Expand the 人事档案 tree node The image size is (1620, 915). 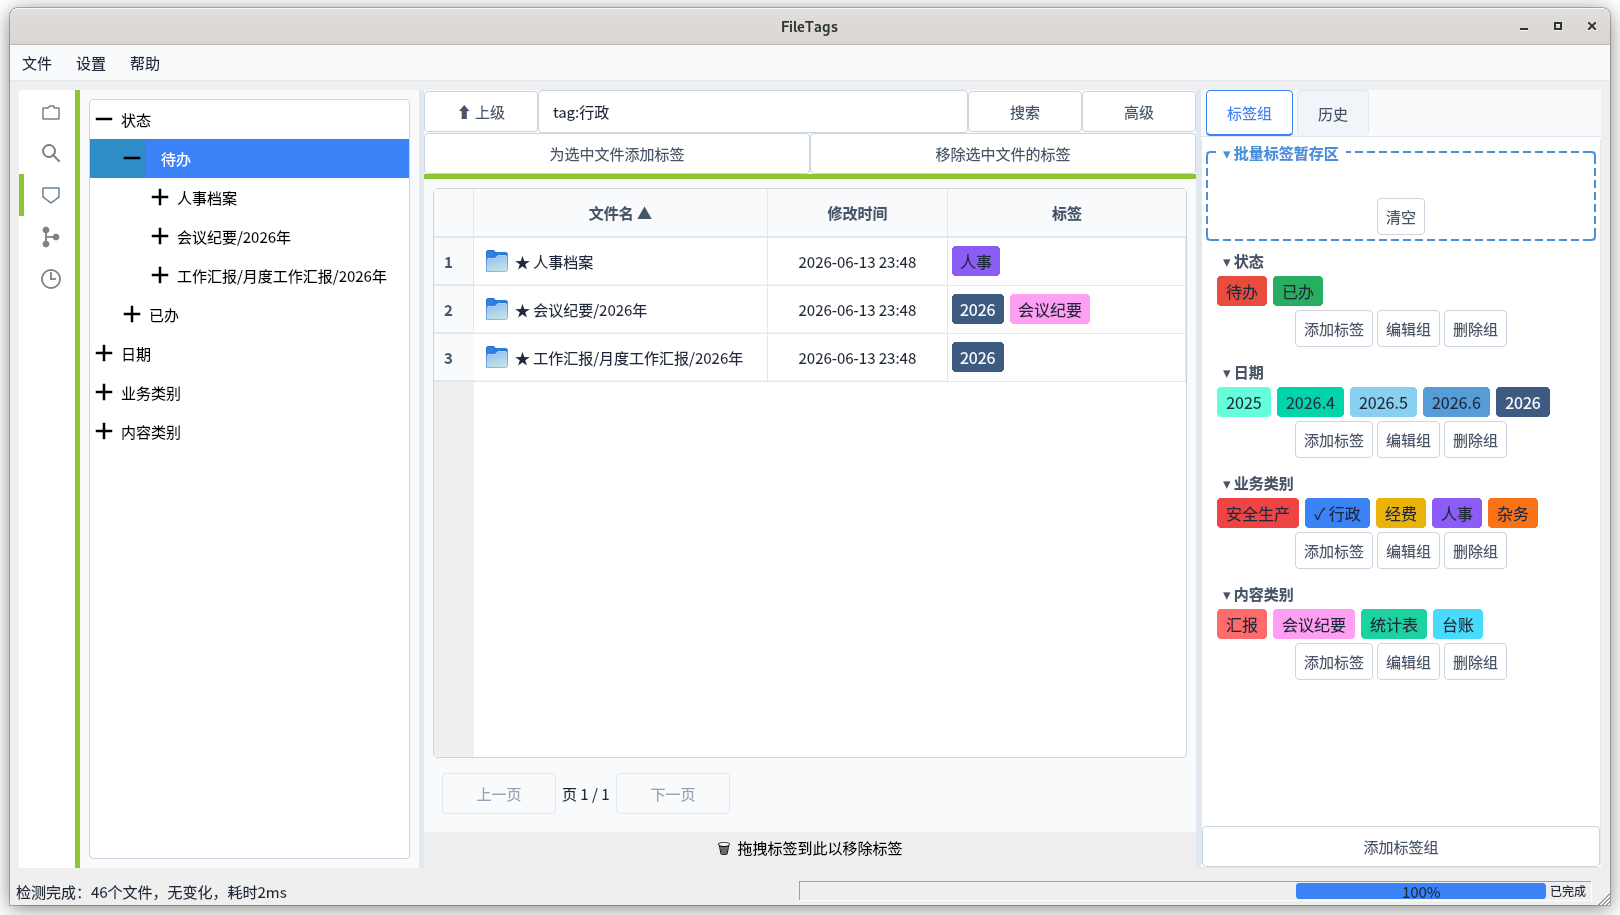[160, 198]
